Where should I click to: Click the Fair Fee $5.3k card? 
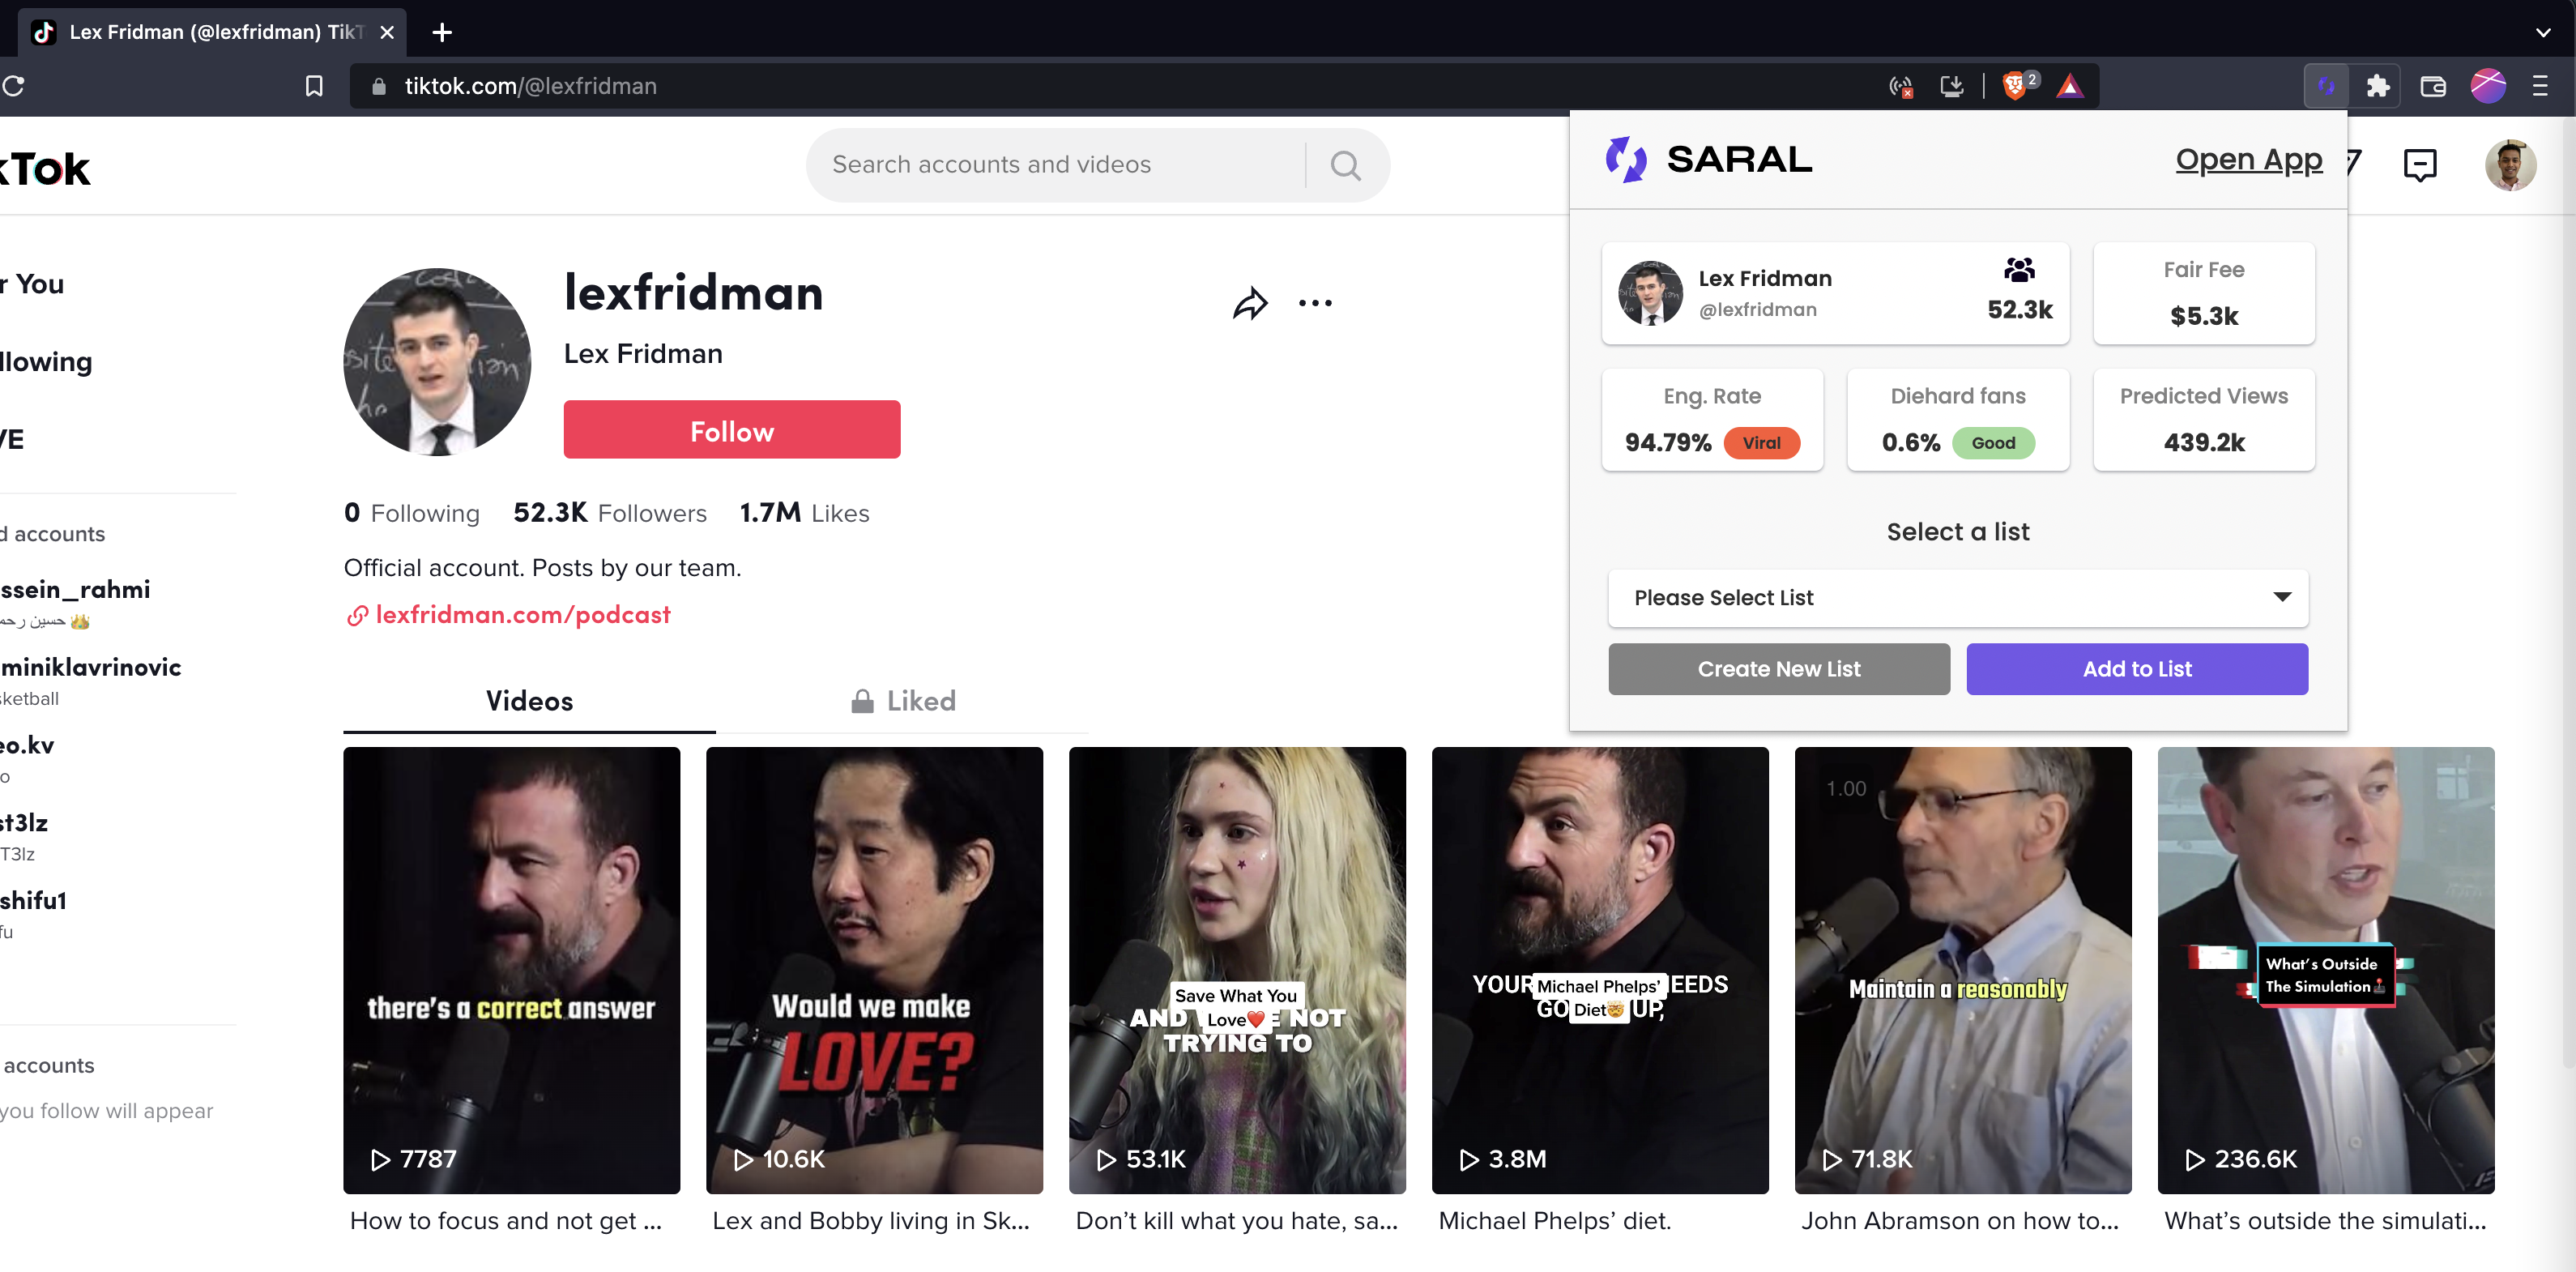pyautogui.click(x=2203, y=293)
